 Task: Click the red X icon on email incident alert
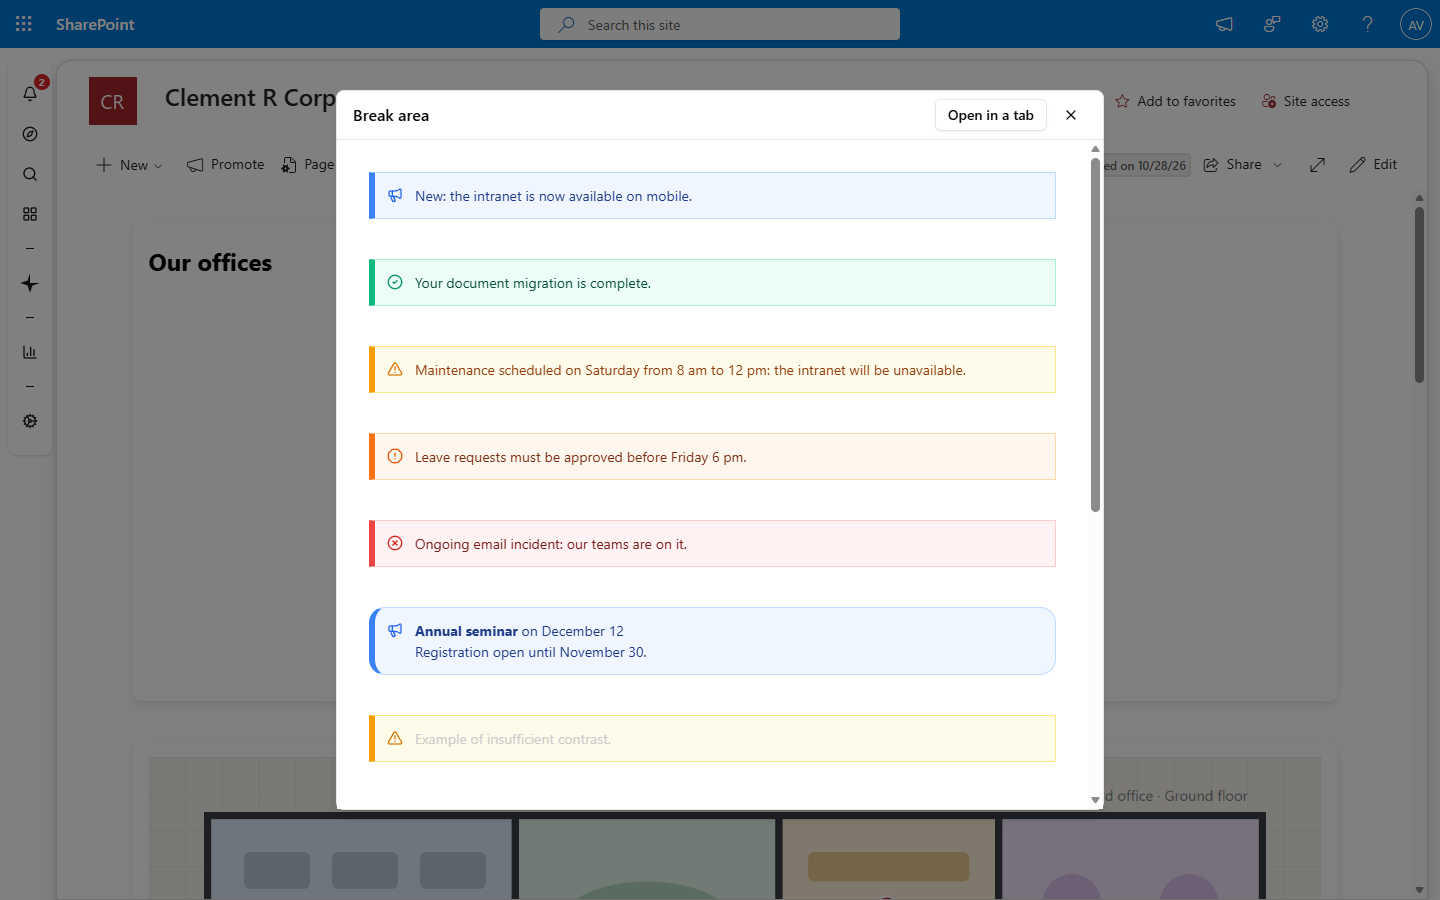(x=395, y=544)
